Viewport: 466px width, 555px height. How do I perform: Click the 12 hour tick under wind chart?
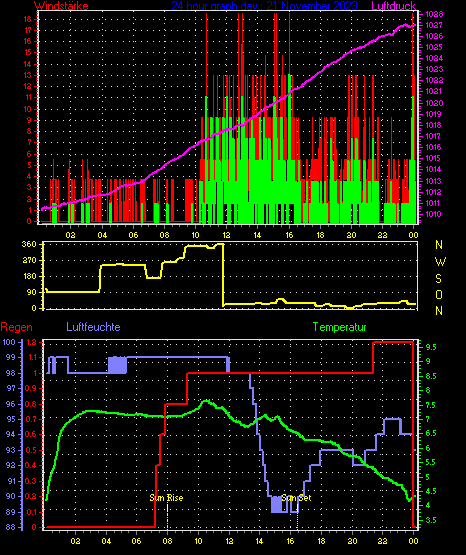[x=226, y=235]
